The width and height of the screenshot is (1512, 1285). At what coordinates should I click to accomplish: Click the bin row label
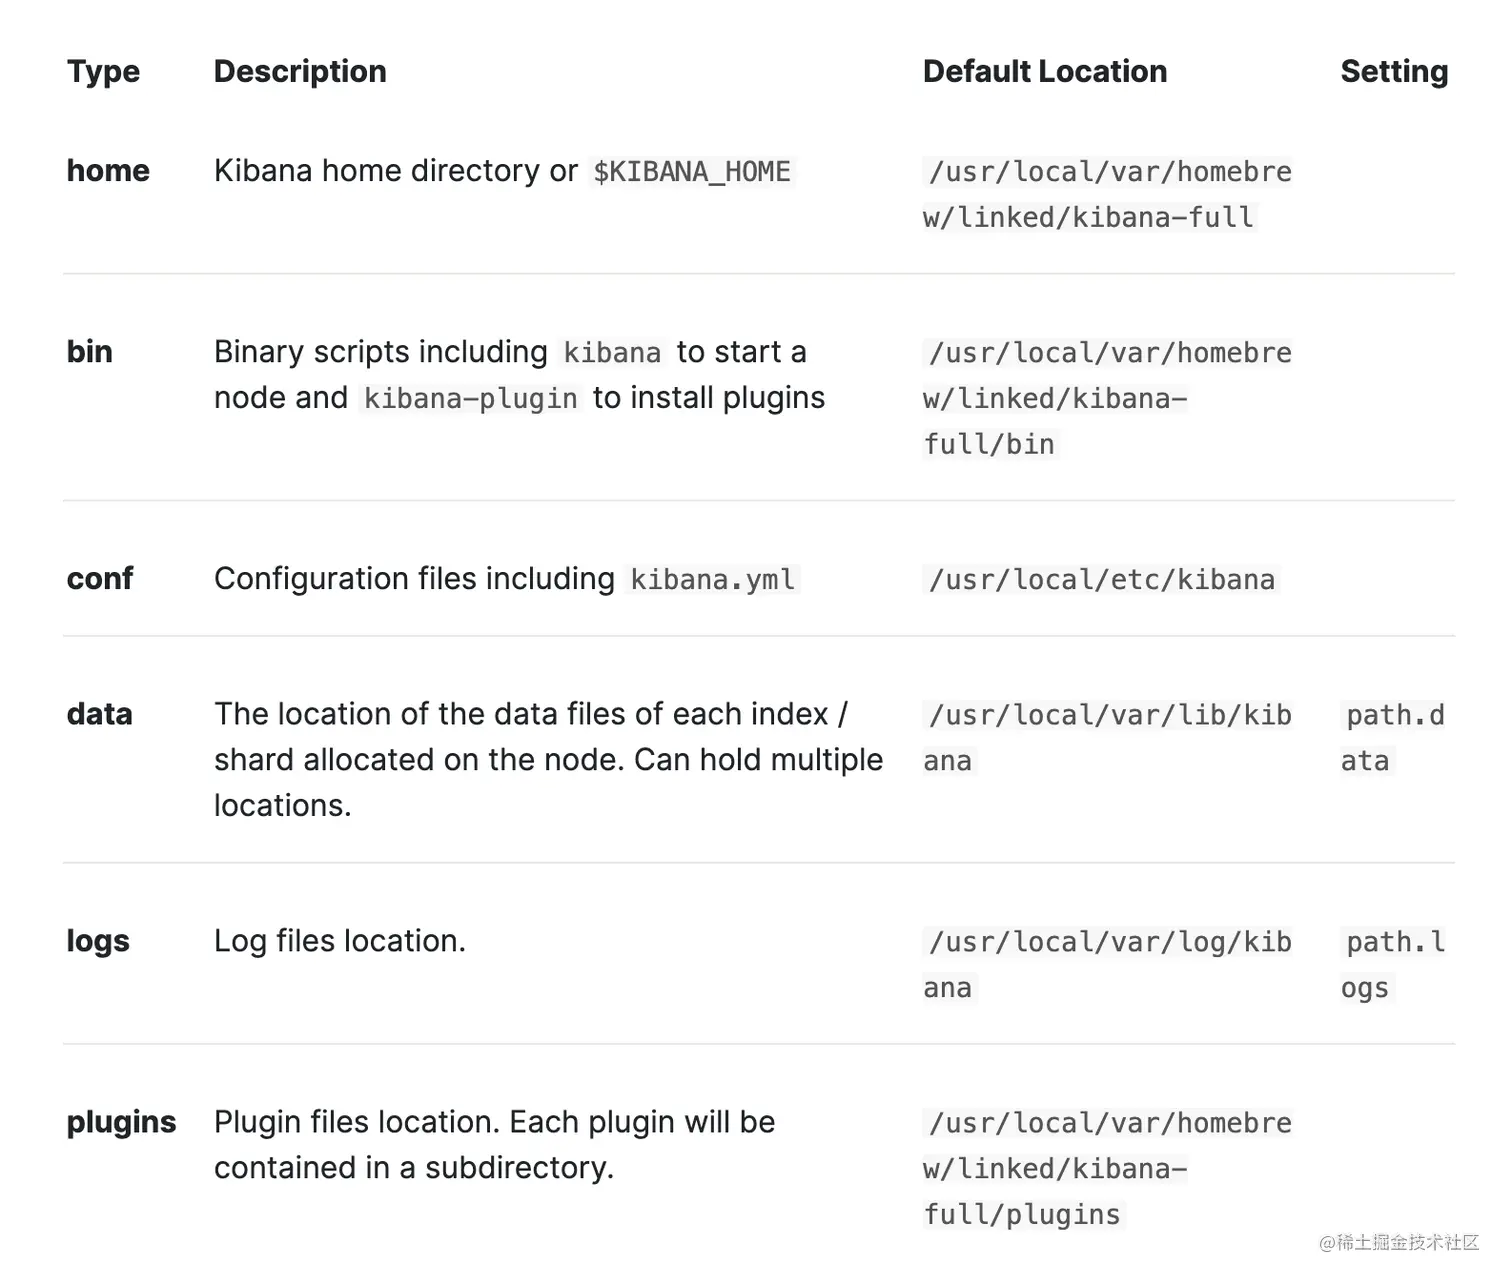pos(89,352)
